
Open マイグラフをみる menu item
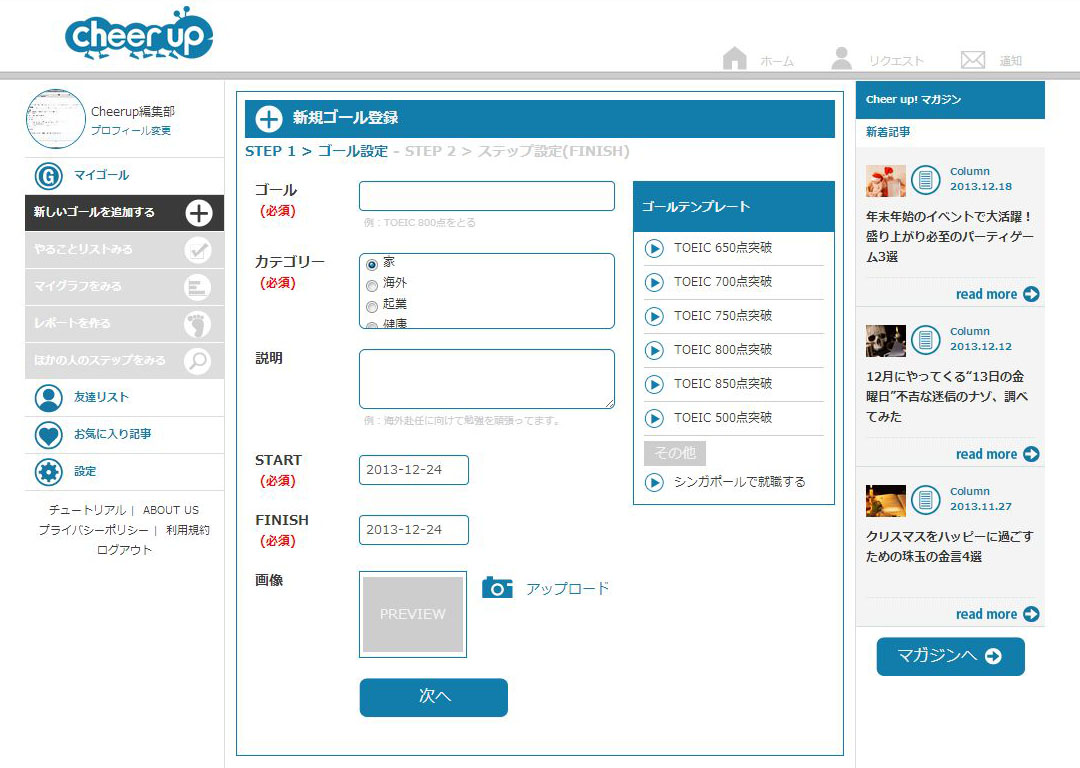click(120, 286)
